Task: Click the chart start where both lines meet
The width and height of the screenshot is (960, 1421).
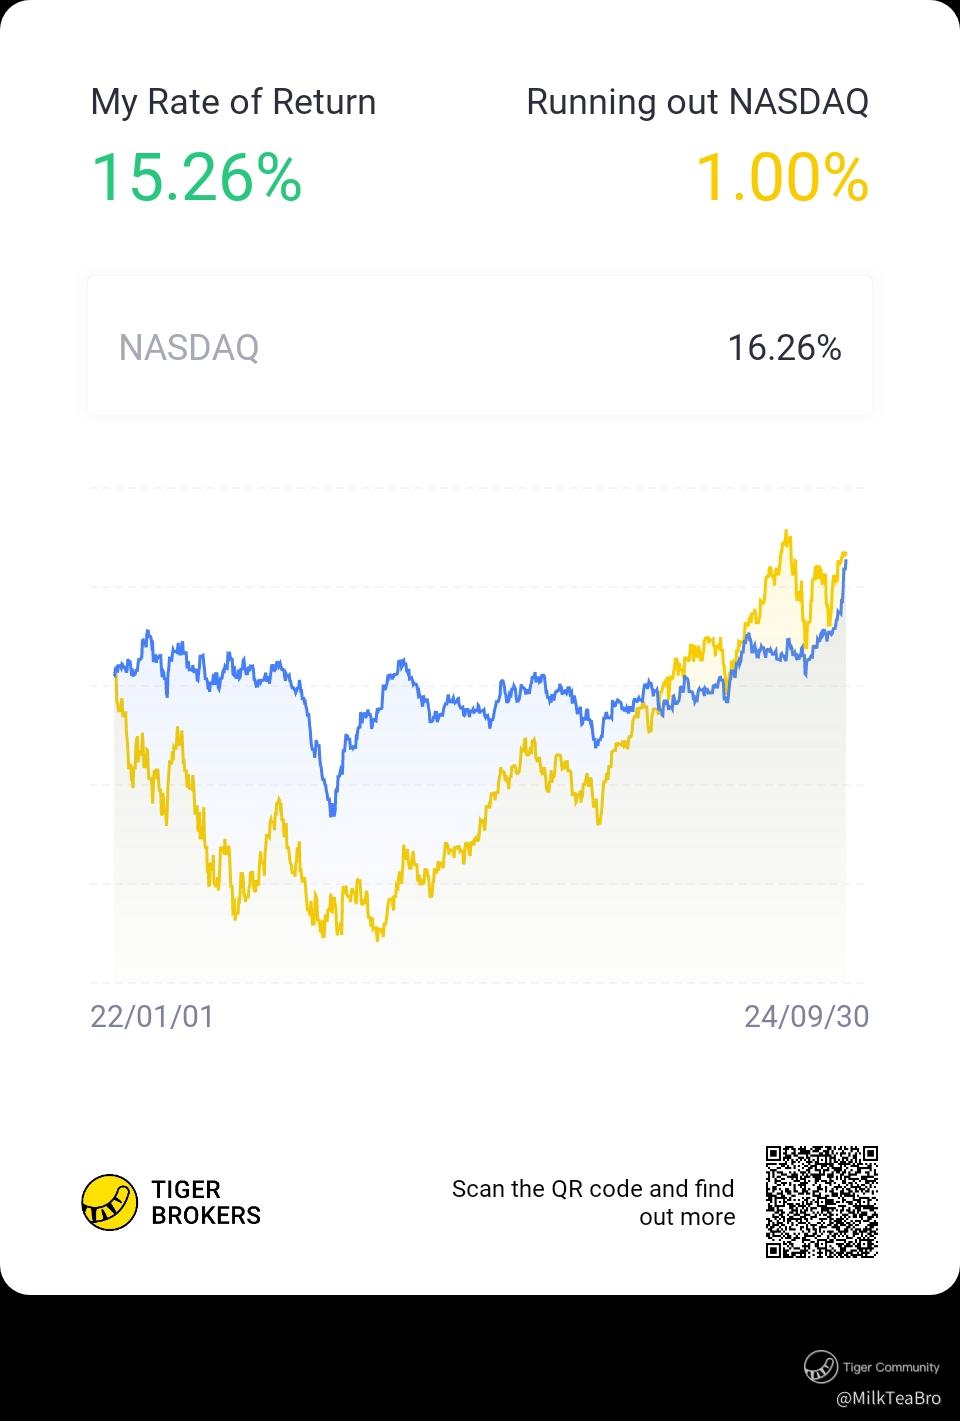Action: [x=116, y=672]
